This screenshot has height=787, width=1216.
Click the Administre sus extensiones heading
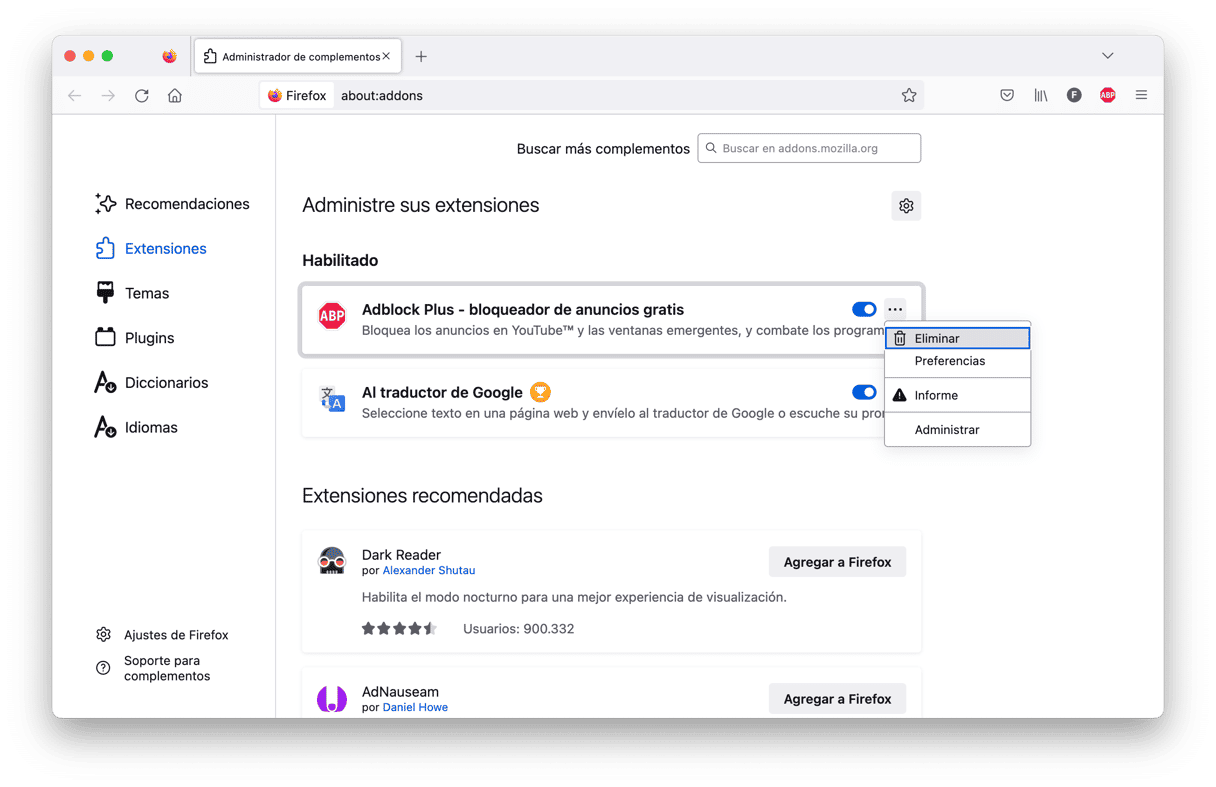(421, 206)
